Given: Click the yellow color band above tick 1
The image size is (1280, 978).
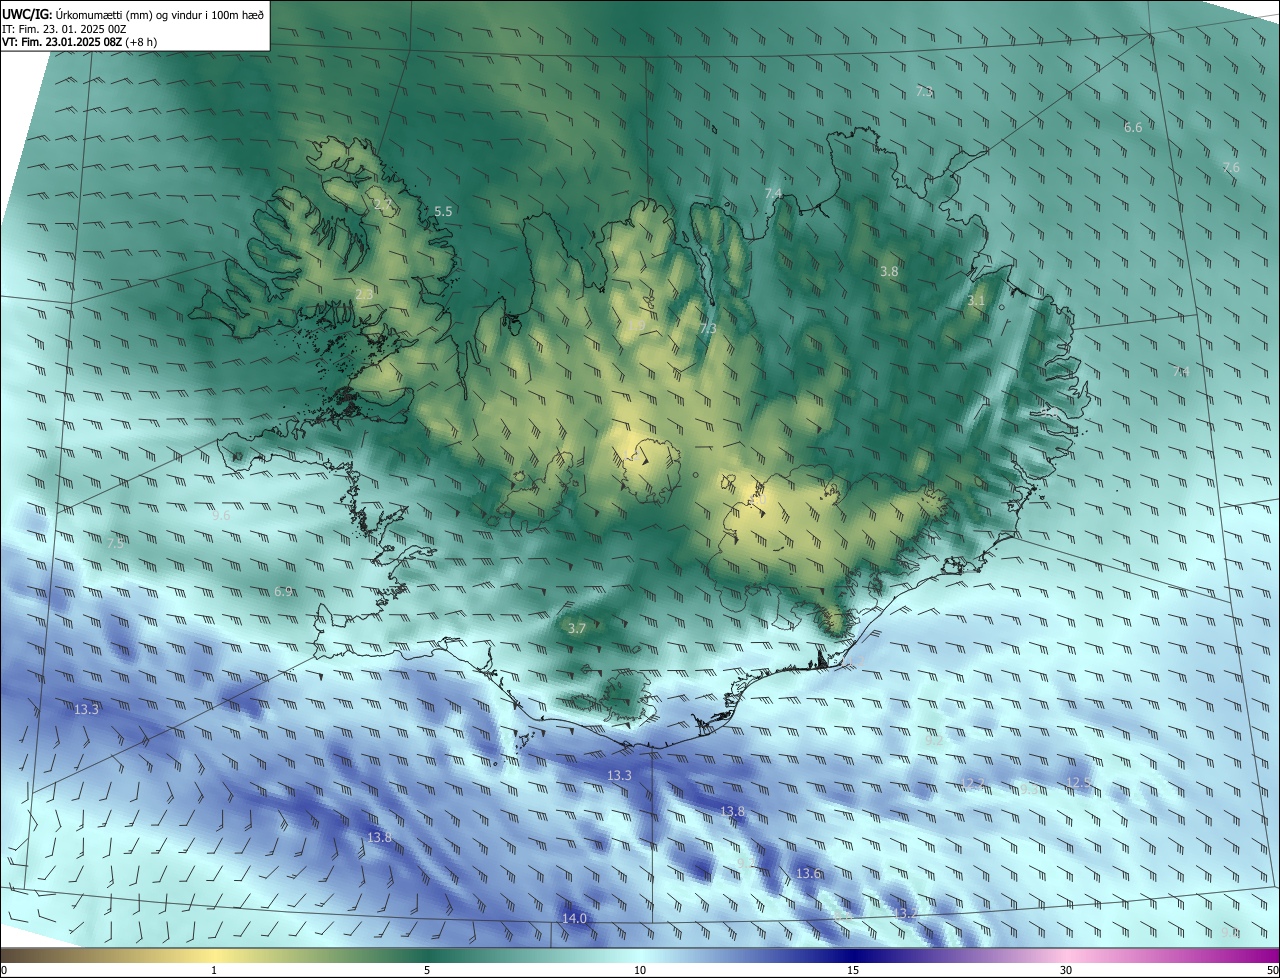Looking at the screenshot, I should [214, 955].
